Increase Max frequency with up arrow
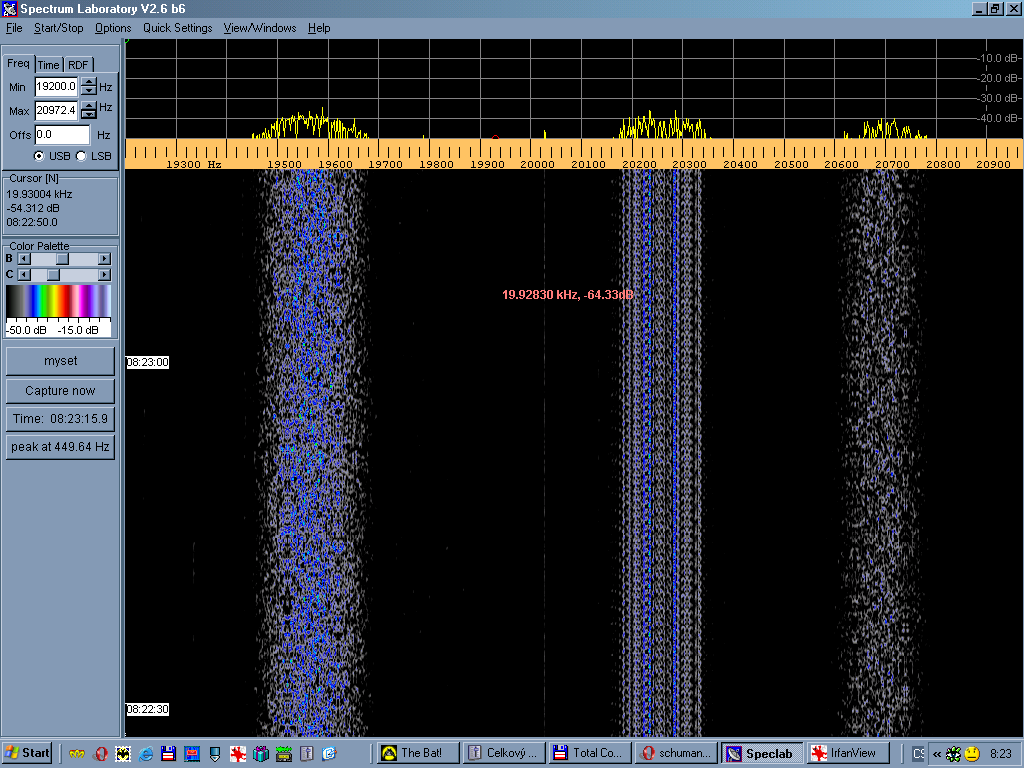1024x768 pixels. click(x=89, y=106)
